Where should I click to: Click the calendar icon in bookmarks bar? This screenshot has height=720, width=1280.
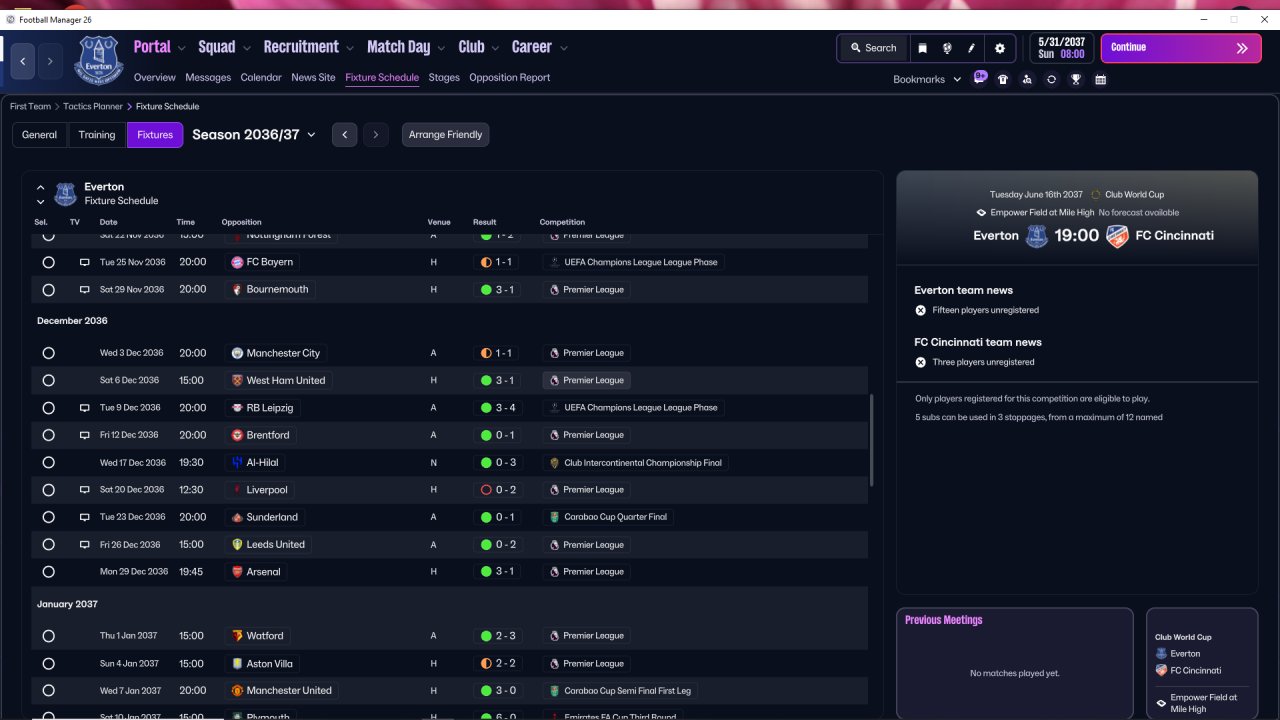[1100, 79]
